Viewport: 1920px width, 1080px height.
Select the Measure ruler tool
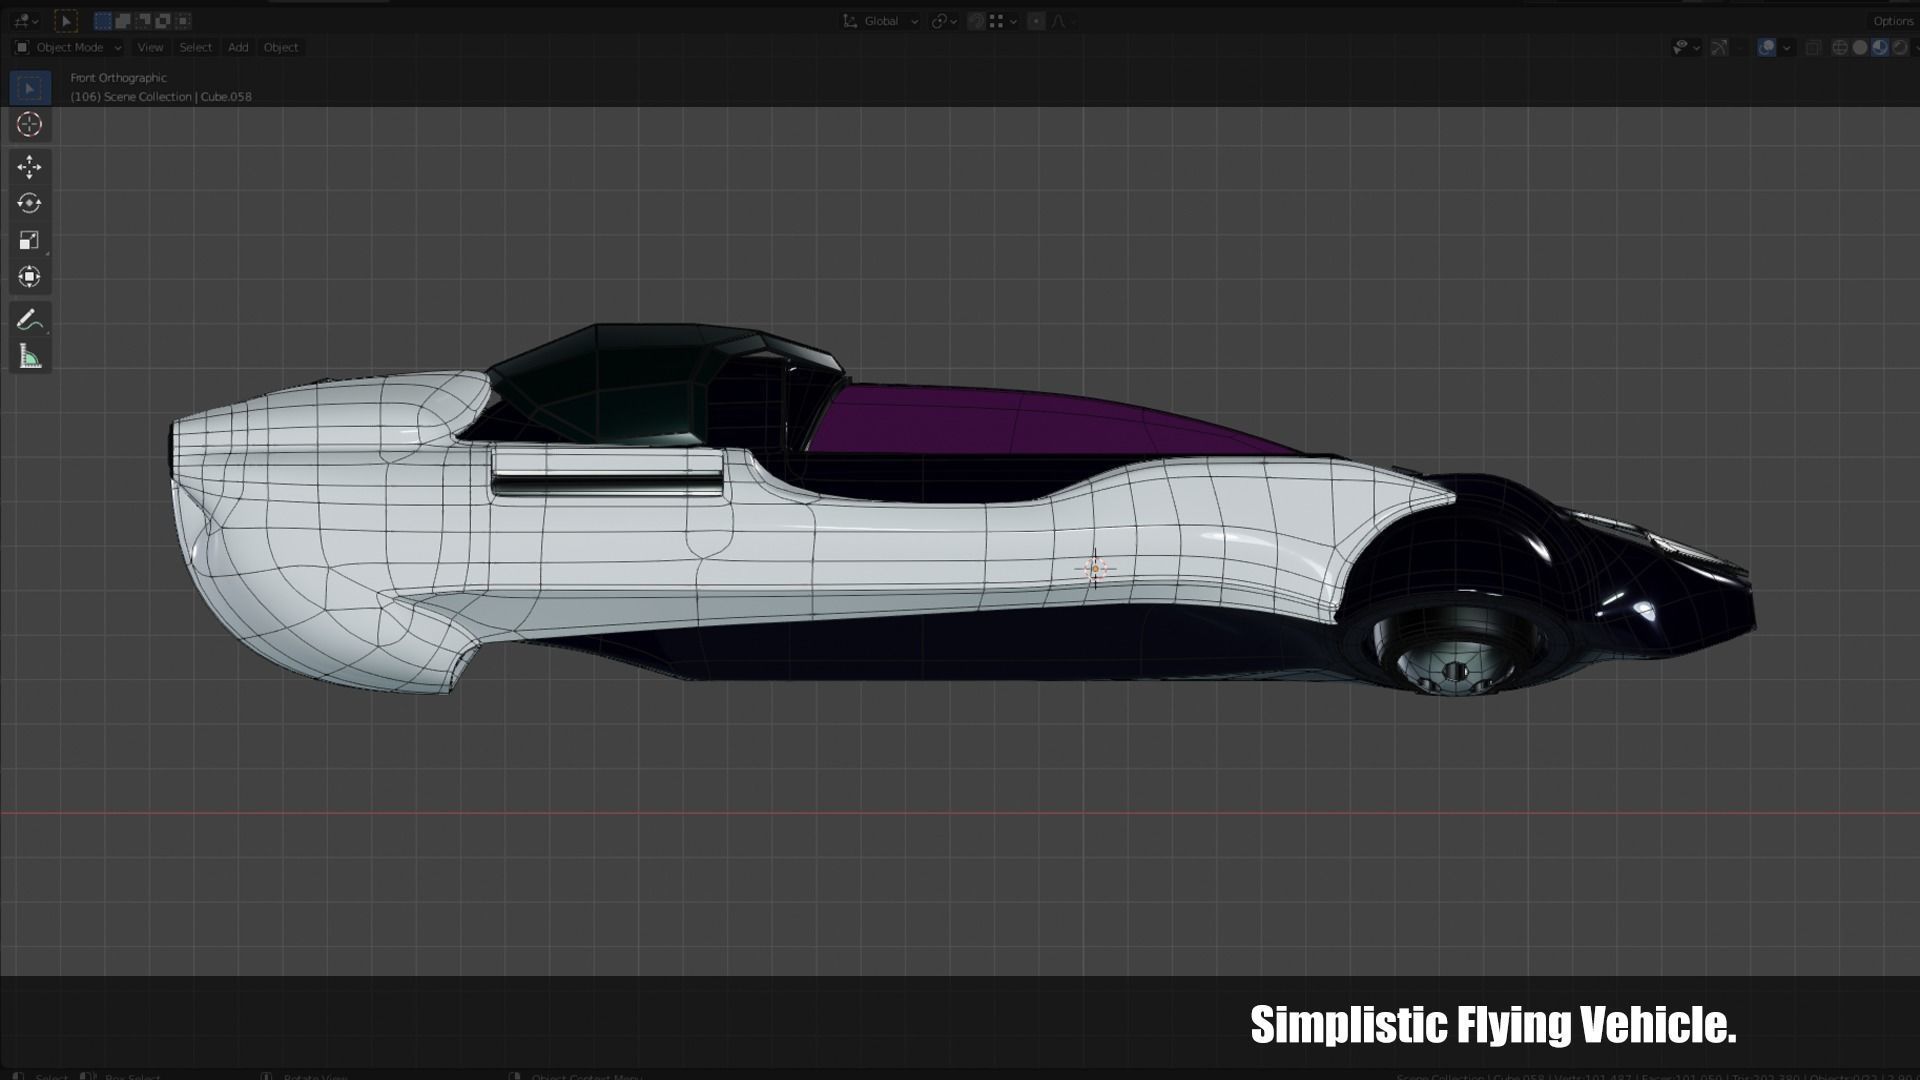click(29, 357)
